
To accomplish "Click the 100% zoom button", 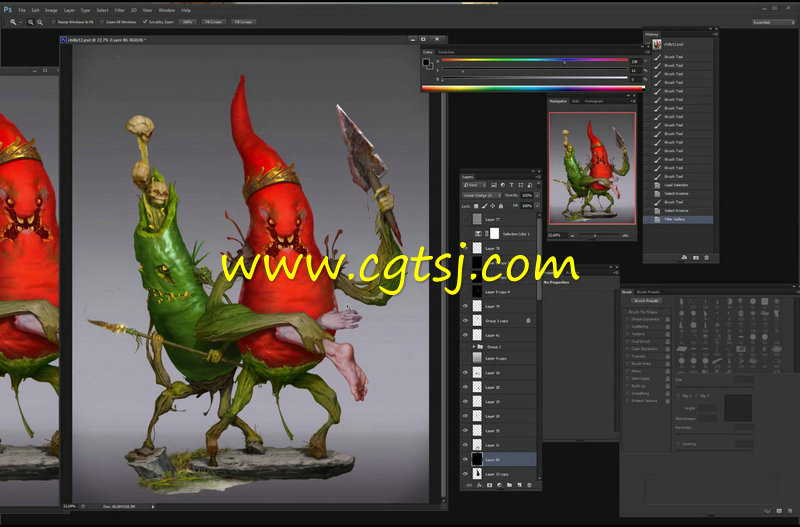I will click(188, 22).
